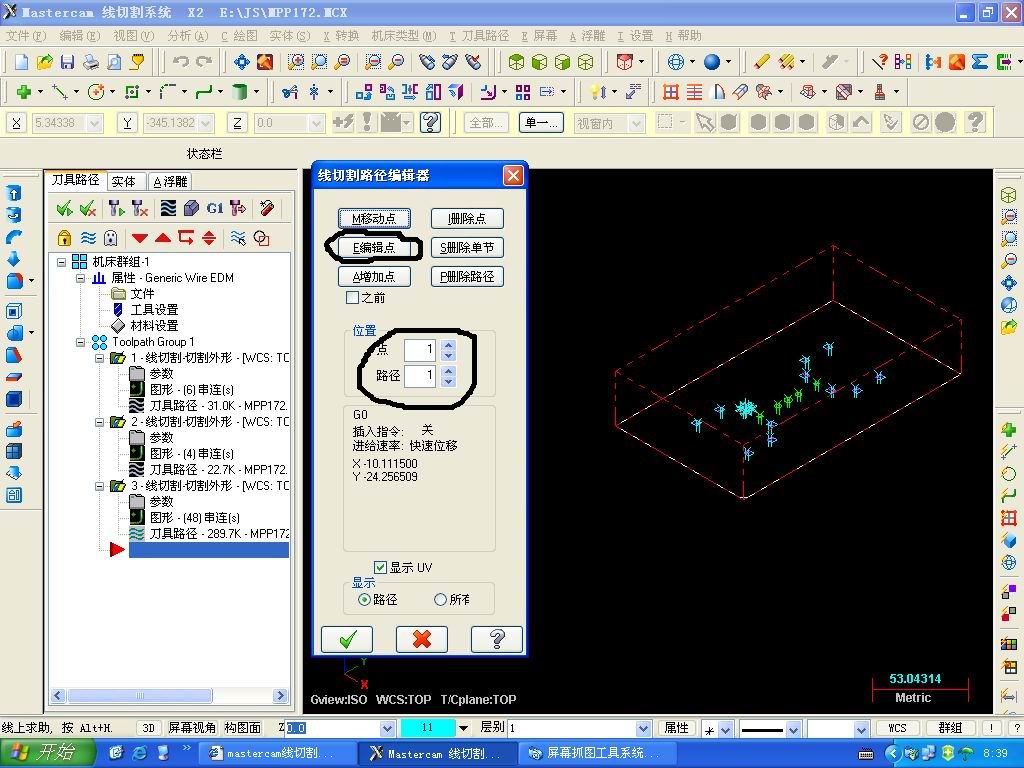This screenshot has width=1024, height=768.
Task: Click the I删除点 button
Action: point(467,219)
